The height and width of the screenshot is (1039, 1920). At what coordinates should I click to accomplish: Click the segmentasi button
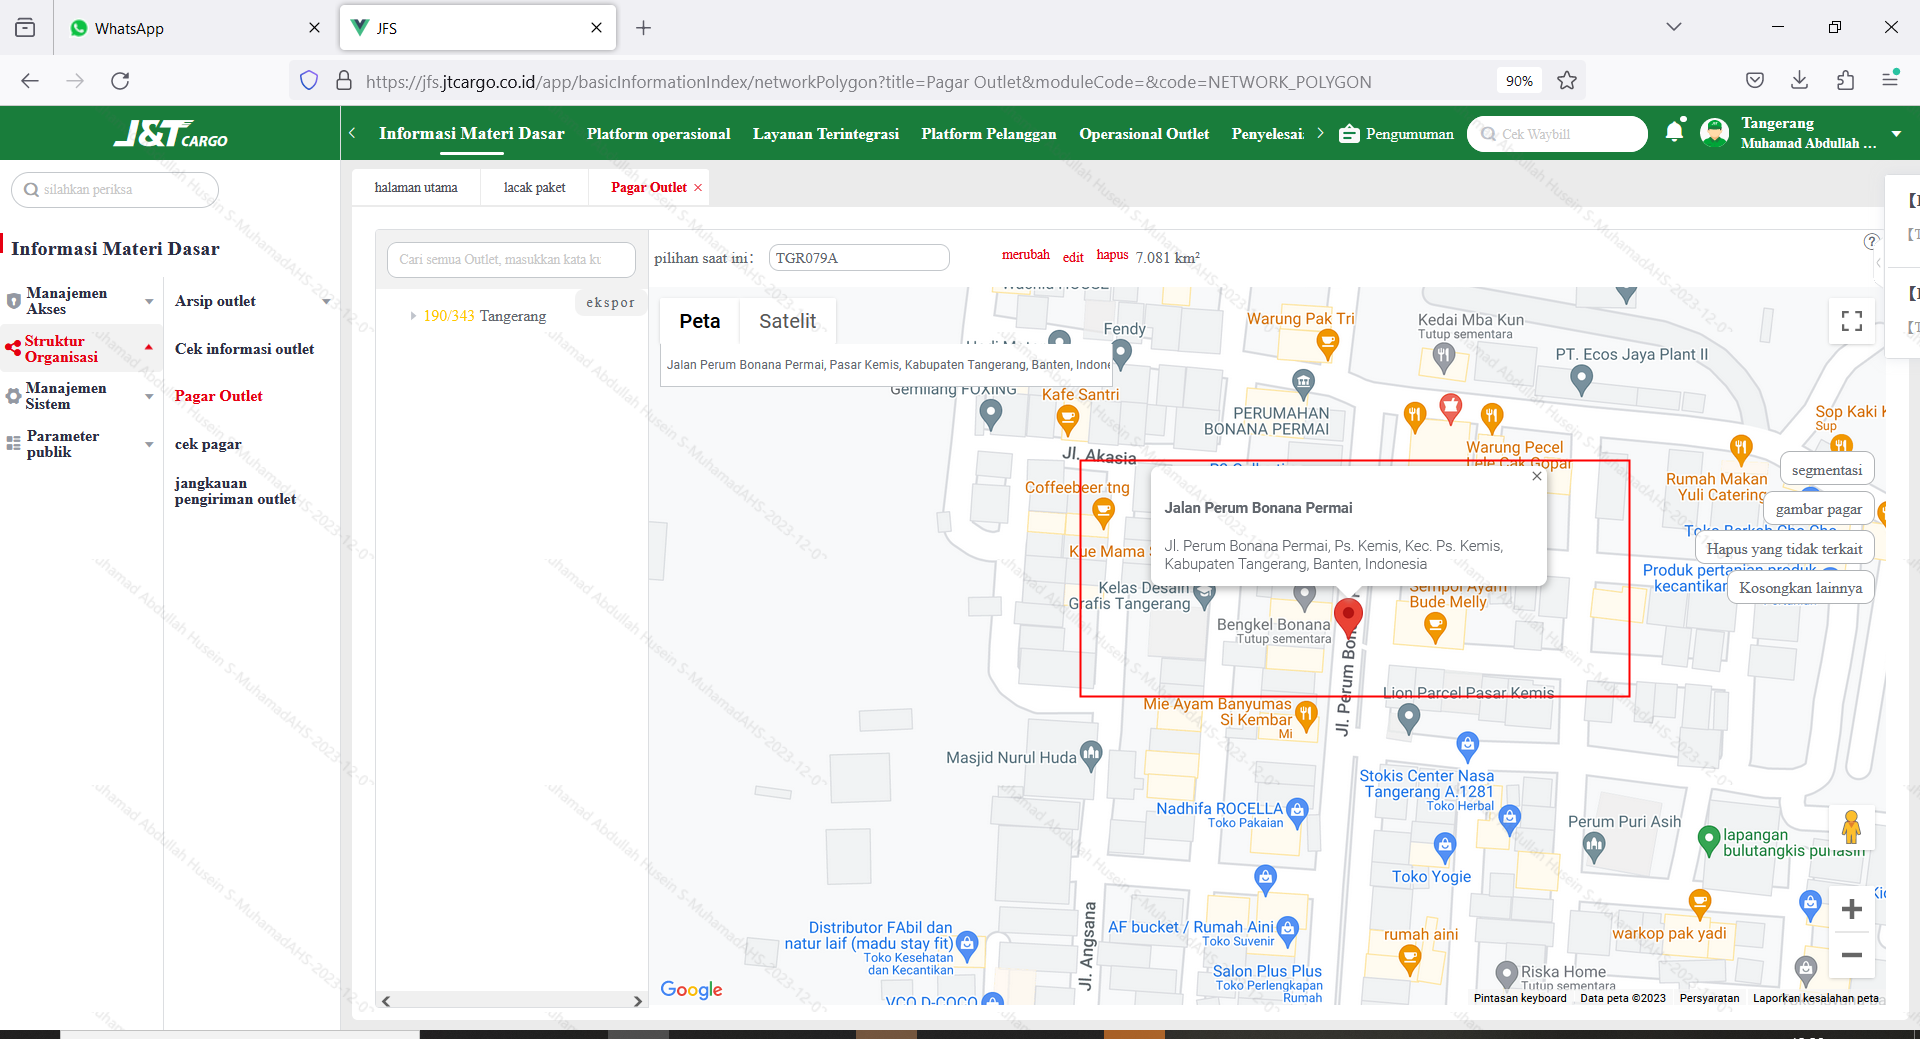(1827, 470)
